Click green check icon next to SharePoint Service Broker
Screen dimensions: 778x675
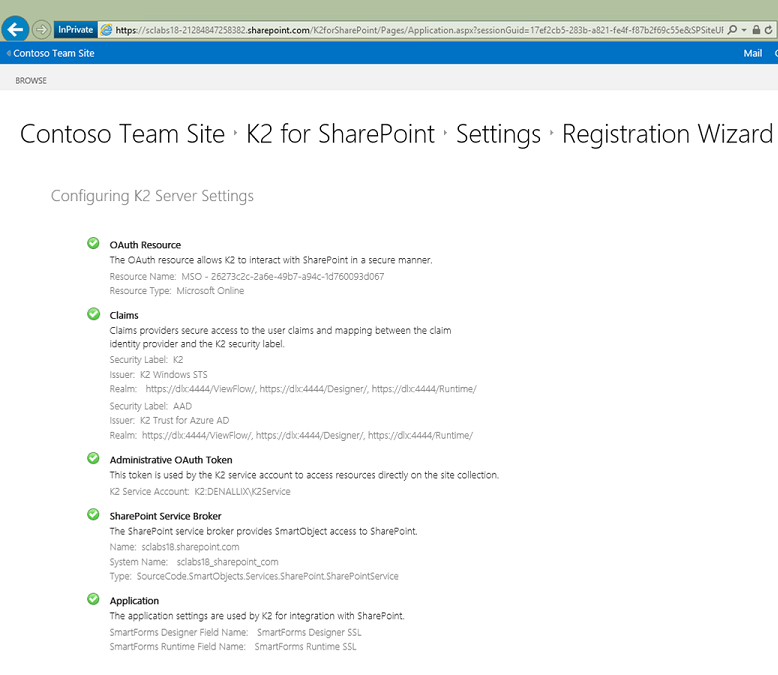point(94,515)
